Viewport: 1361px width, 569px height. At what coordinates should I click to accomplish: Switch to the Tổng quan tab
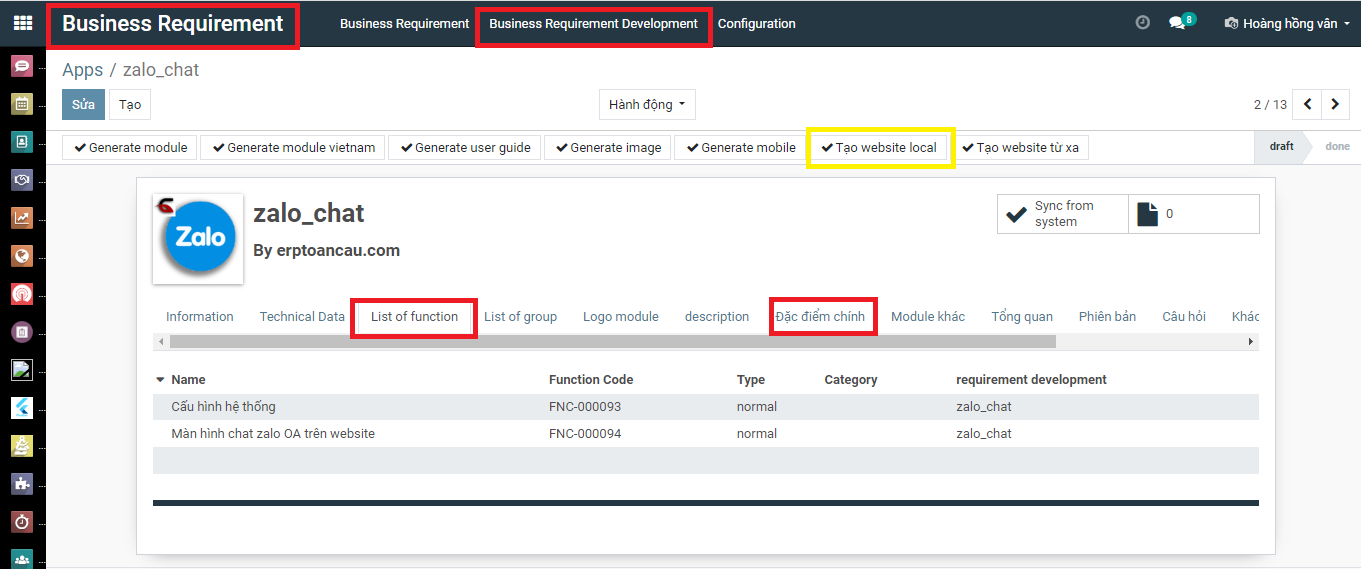click(1022, 316)
